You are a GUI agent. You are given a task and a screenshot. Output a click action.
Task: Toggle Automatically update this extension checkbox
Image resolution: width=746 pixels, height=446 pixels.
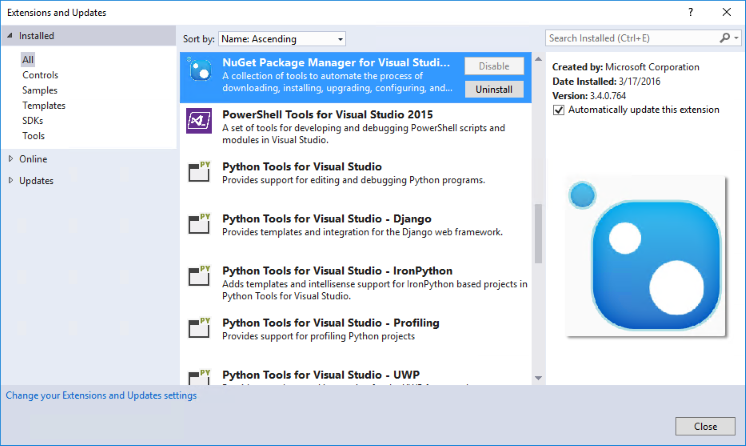pyautogui.click(x=559, y=110)
